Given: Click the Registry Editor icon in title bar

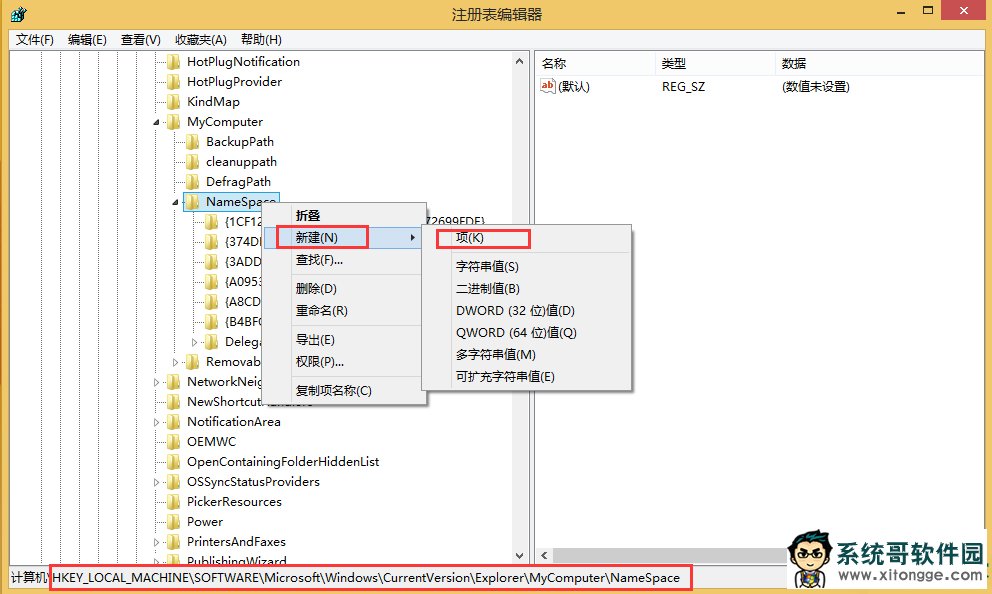Looking at the screenshot, I should [x=17, y=14].
